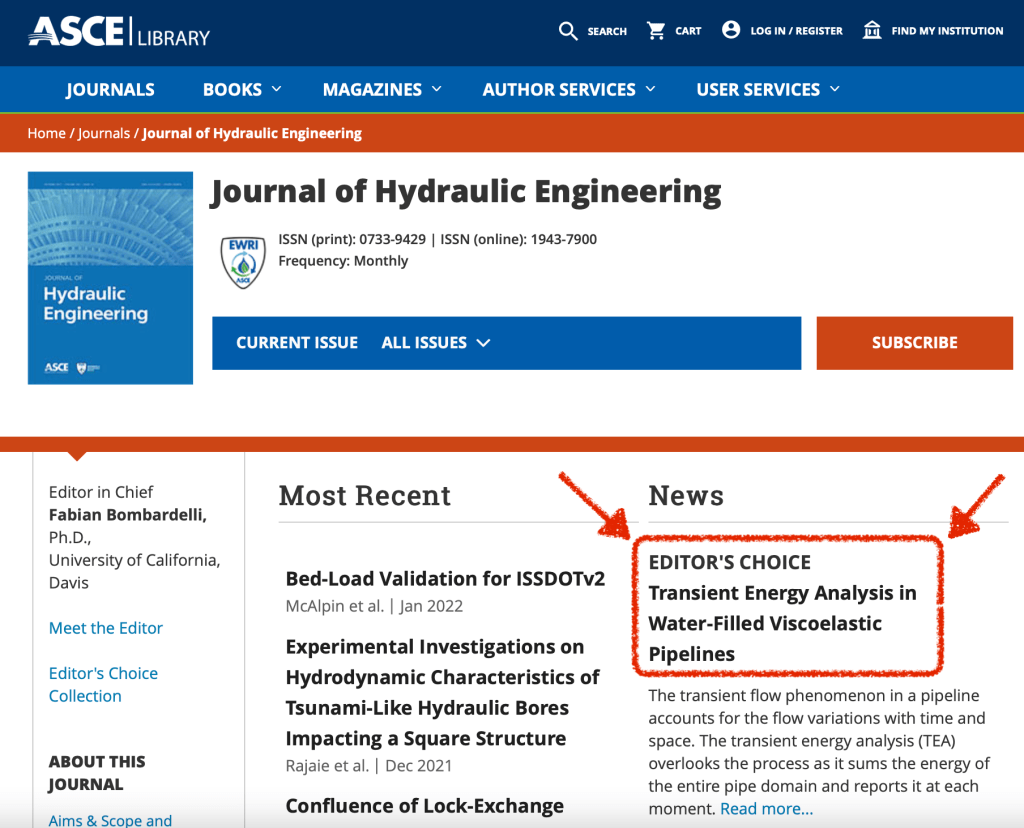Open the Journals menu item
Image resolution: width=1024 pixels, height=828 pixels.
coord(110,90)
